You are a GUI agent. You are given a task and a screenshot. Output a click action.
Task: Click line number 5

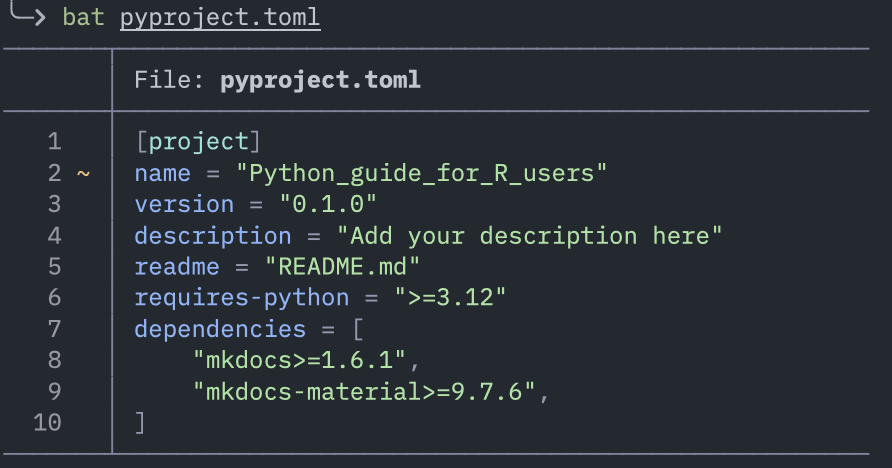click(x=55, y=267)
